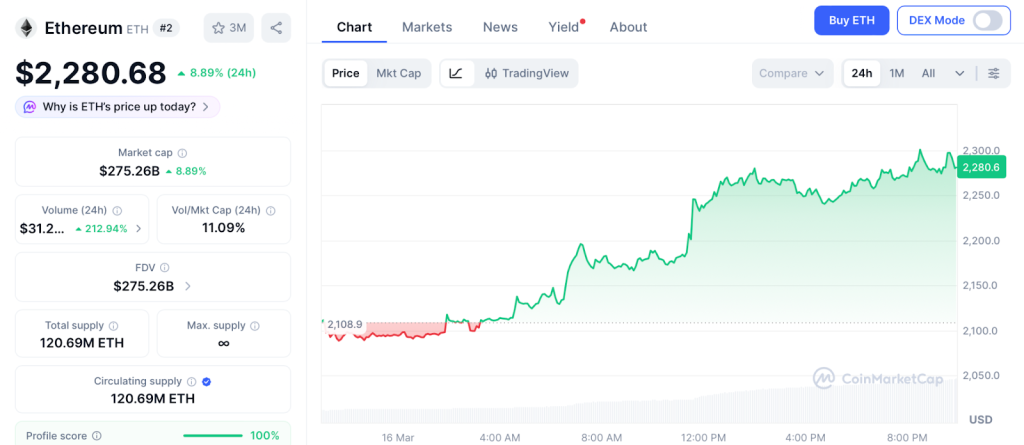
Task: Open the Yield tab
Action: [x=564, y=27]
